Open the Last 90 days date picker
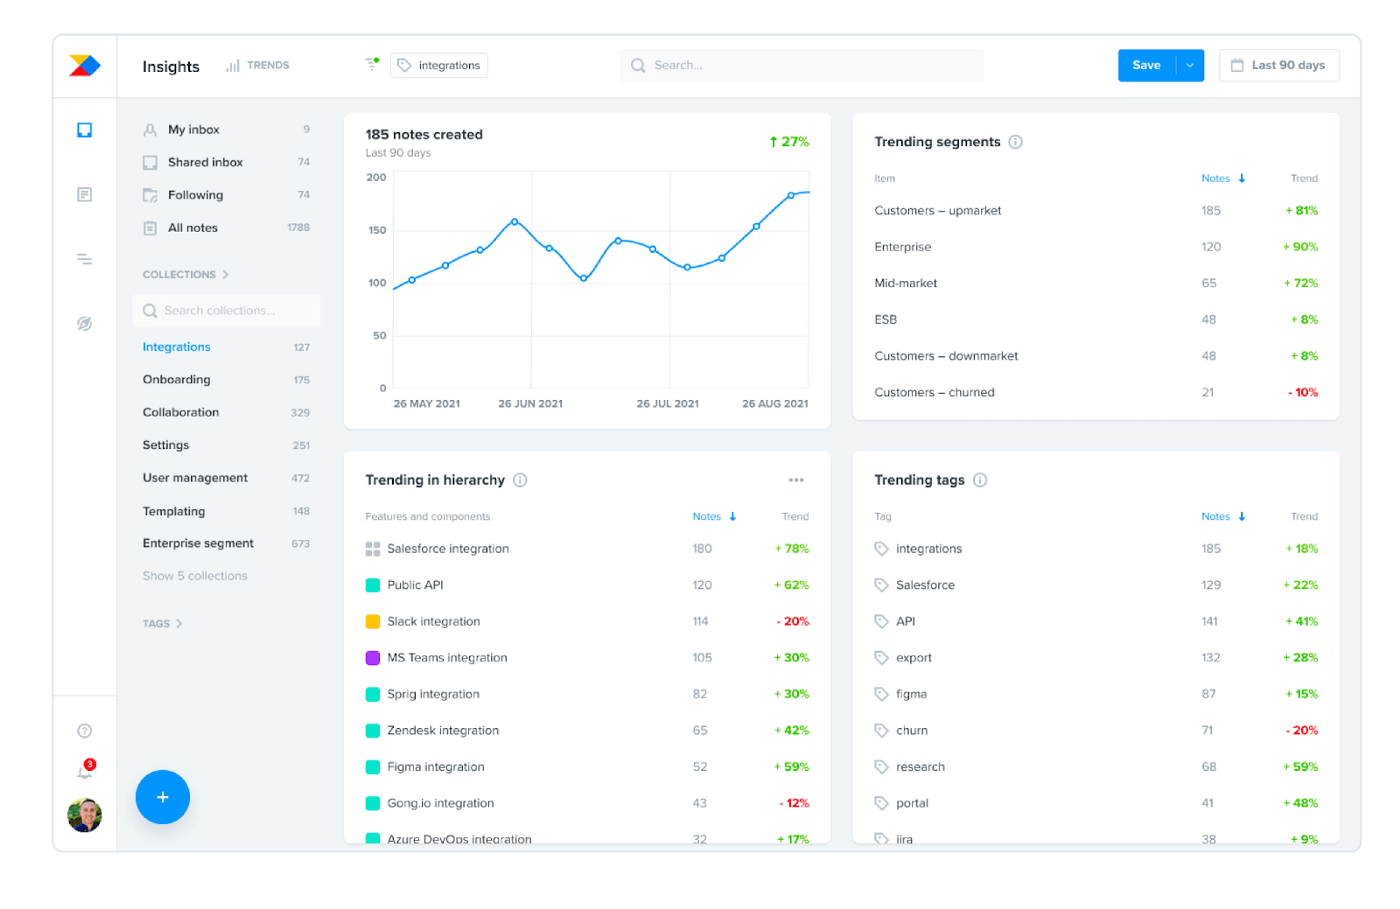1400x909 pixels. coord(1279,65)
